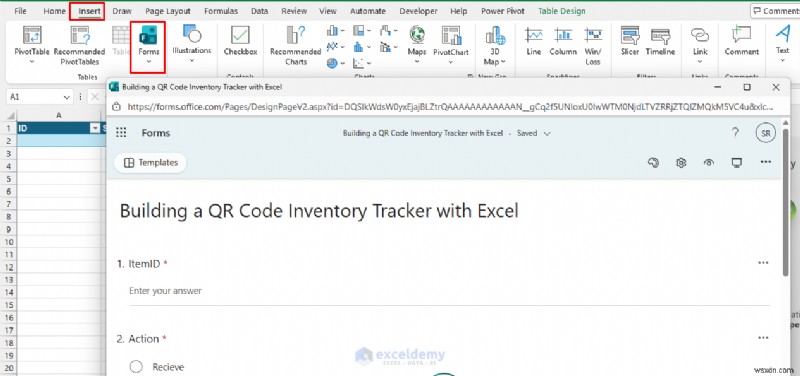Open the Forms theme palette
This screenshot has width=800, height=376.
click(x=653, y=163)
